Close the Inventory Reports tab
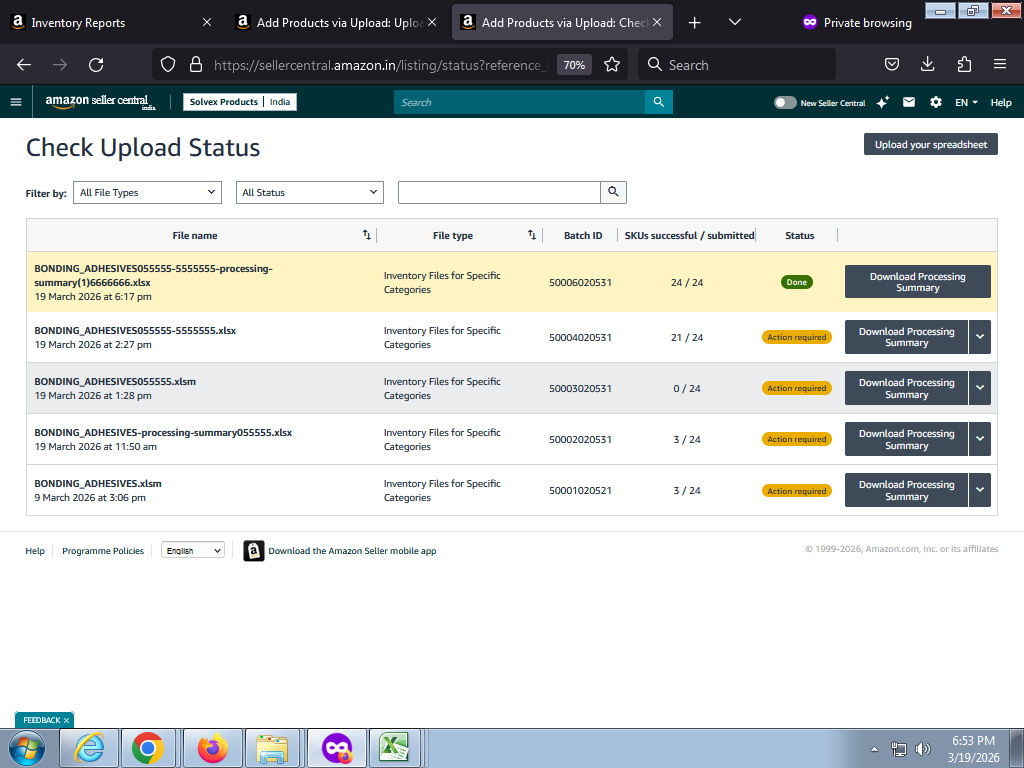Viewport: 1024px width, 768px height. click(206, 22)
